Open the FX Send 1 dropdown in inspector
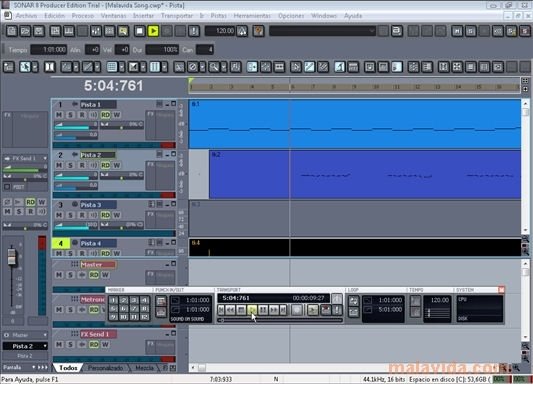This screenshot has height=399, width=533. pos(25,158)
